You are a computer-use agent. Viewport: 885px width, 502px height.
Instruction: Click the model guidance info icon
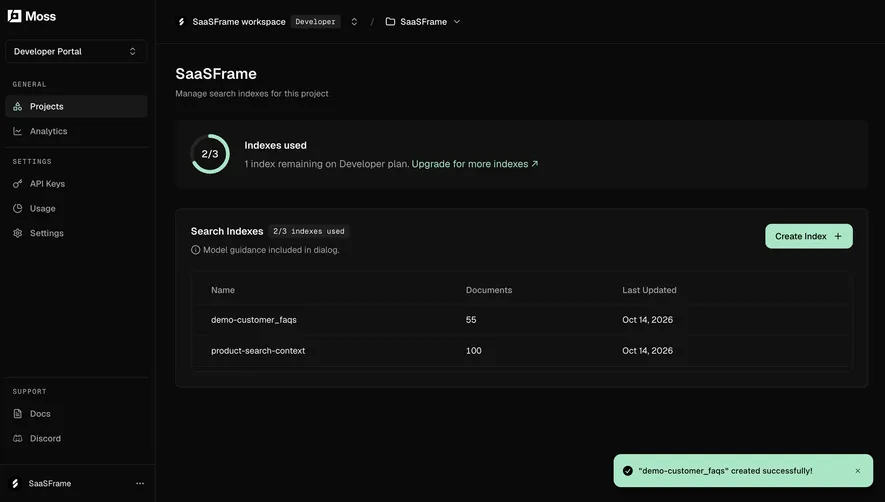click(195, 250)
